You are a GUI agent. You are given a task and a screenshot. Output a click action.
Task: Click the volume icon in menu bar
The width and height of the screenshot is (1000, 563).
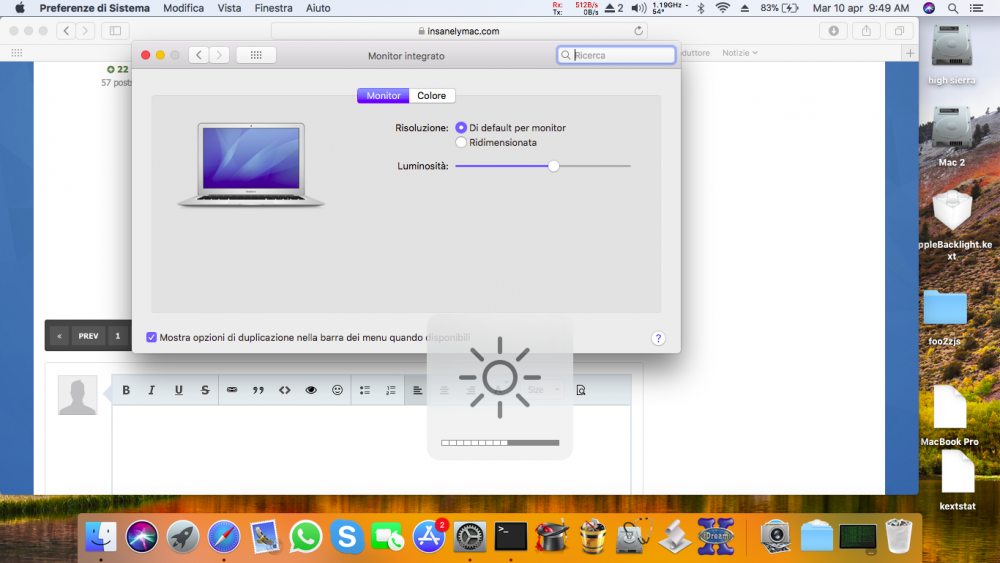638,8
